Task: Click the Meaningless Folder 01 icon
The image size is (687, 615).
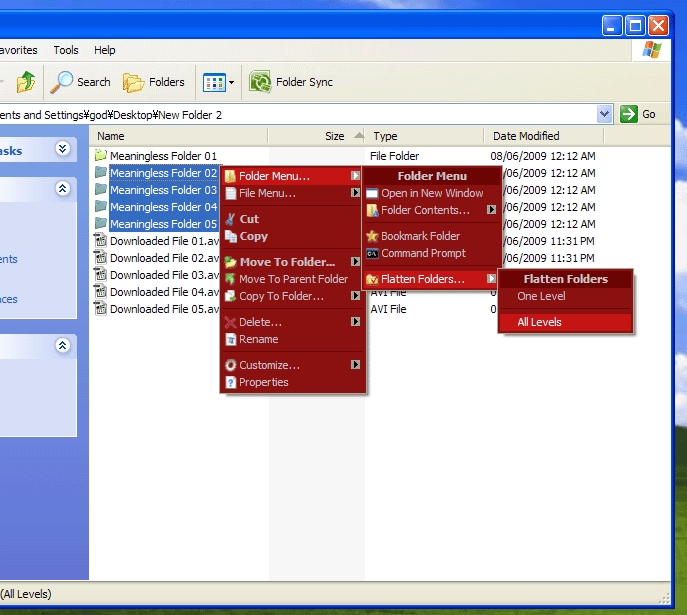Action: [100, 156]
